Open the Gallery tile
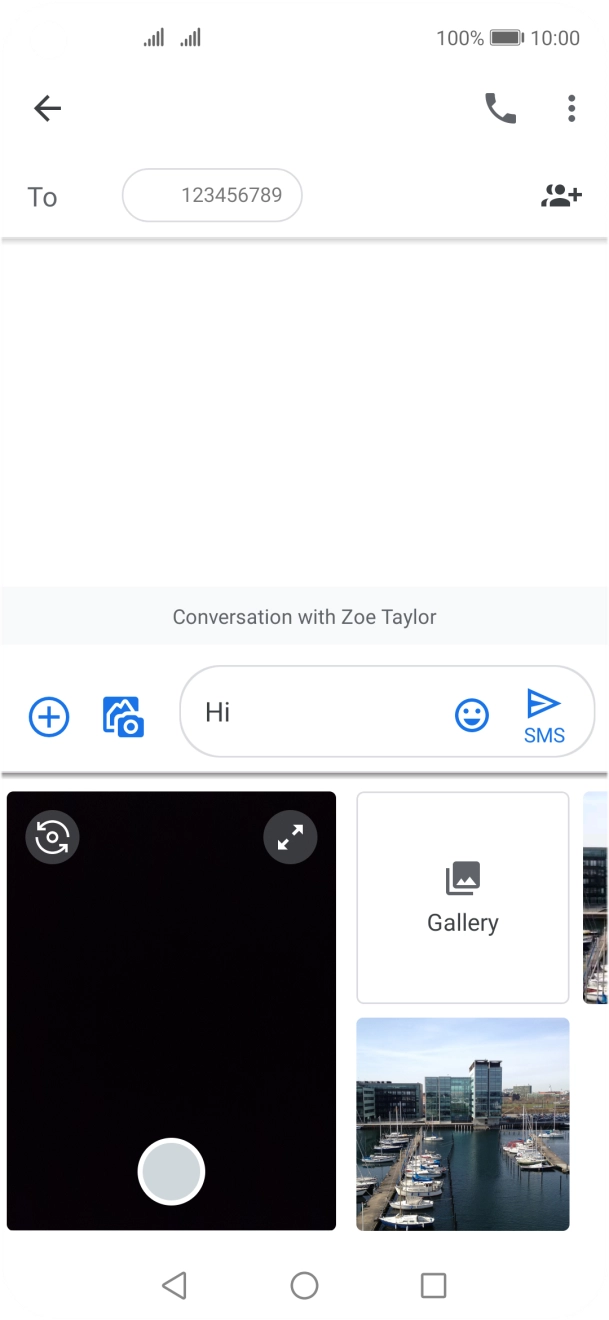Image resolution: width=609 pixels, height=1320 pixels. [462, 897]
